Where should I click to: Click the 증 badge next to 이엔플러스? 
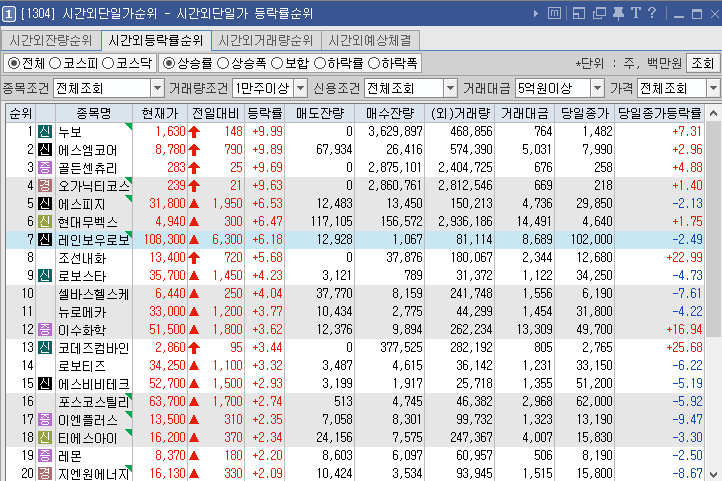45,419
